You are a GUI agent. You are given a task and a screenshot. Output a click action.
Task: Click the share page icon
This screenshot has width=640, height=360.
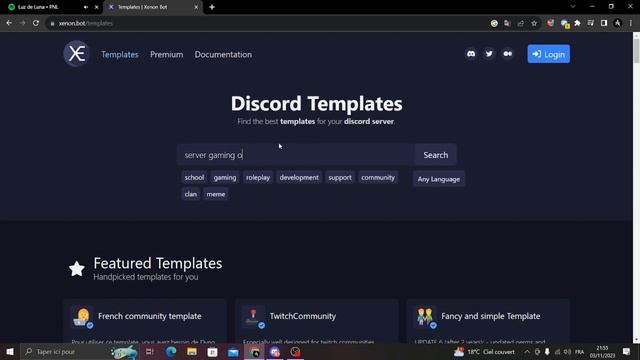coord(520,23)
